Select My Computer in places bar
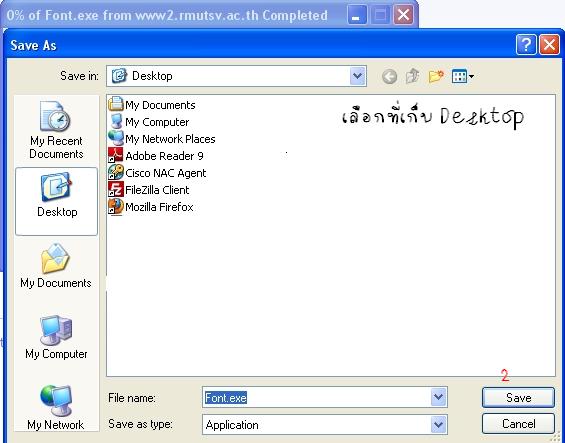Screen dimensions: 565x443 tap(56, 337)
